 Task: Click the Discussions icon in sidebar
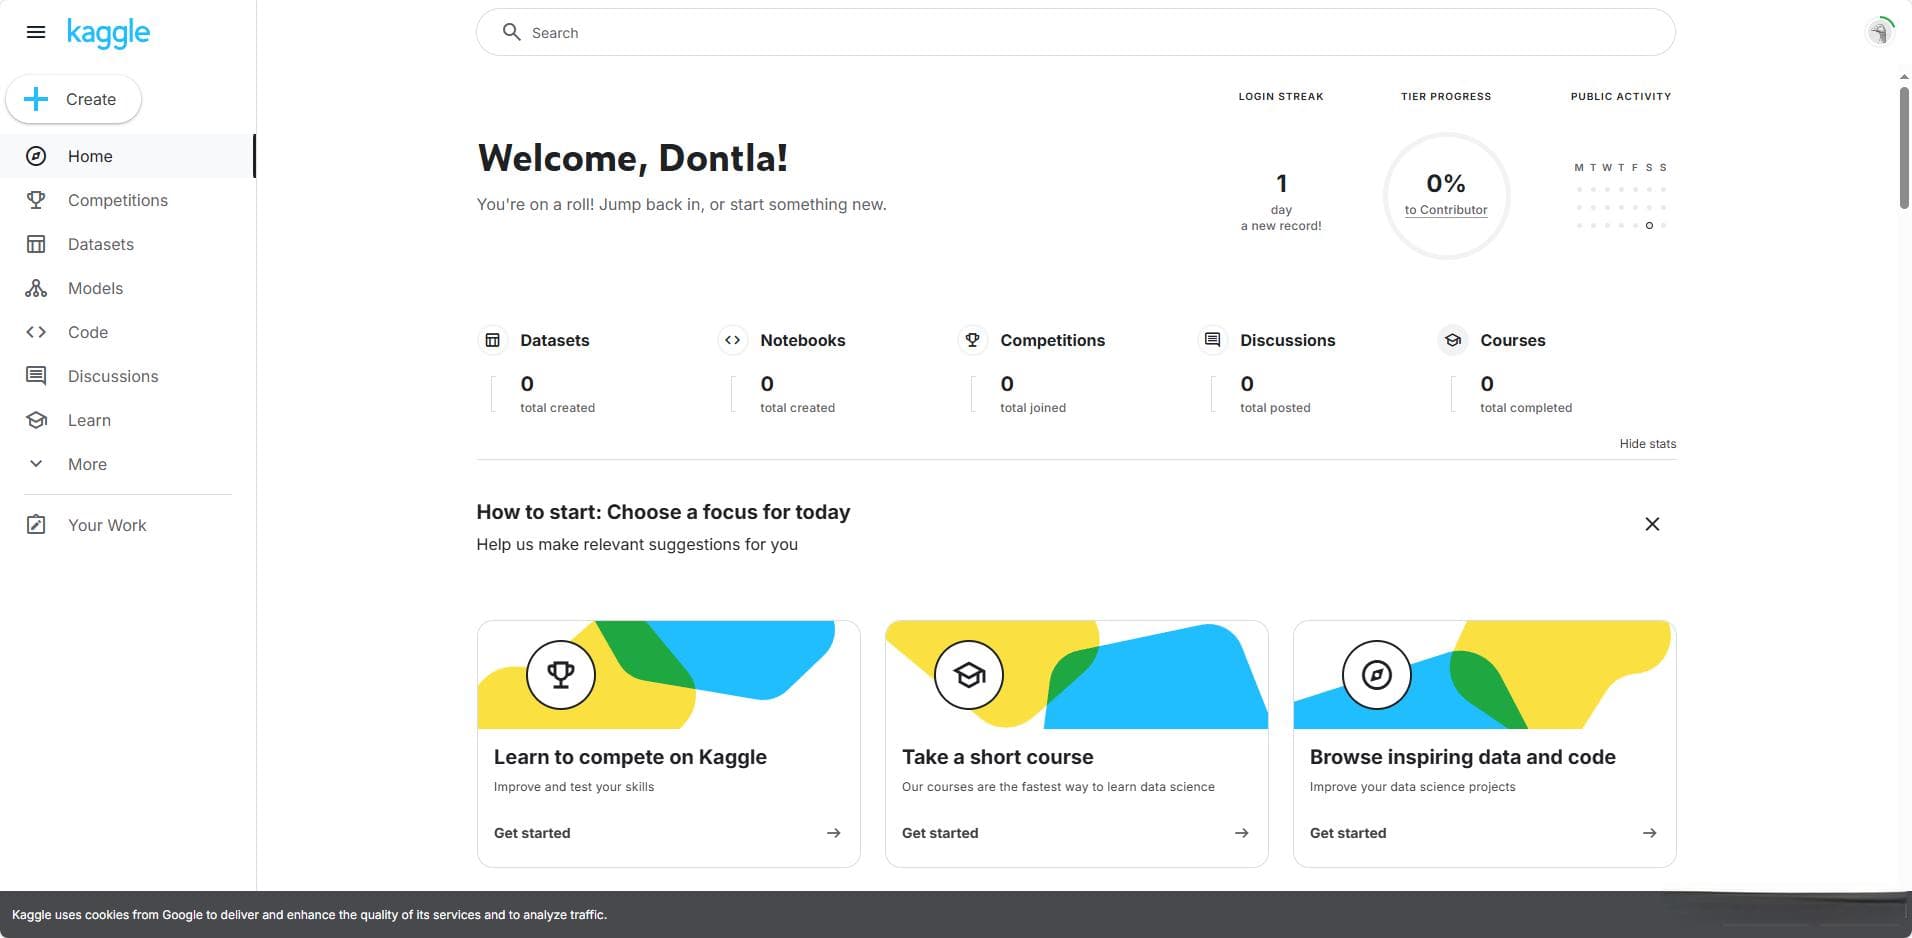click(x=36, y=376)
